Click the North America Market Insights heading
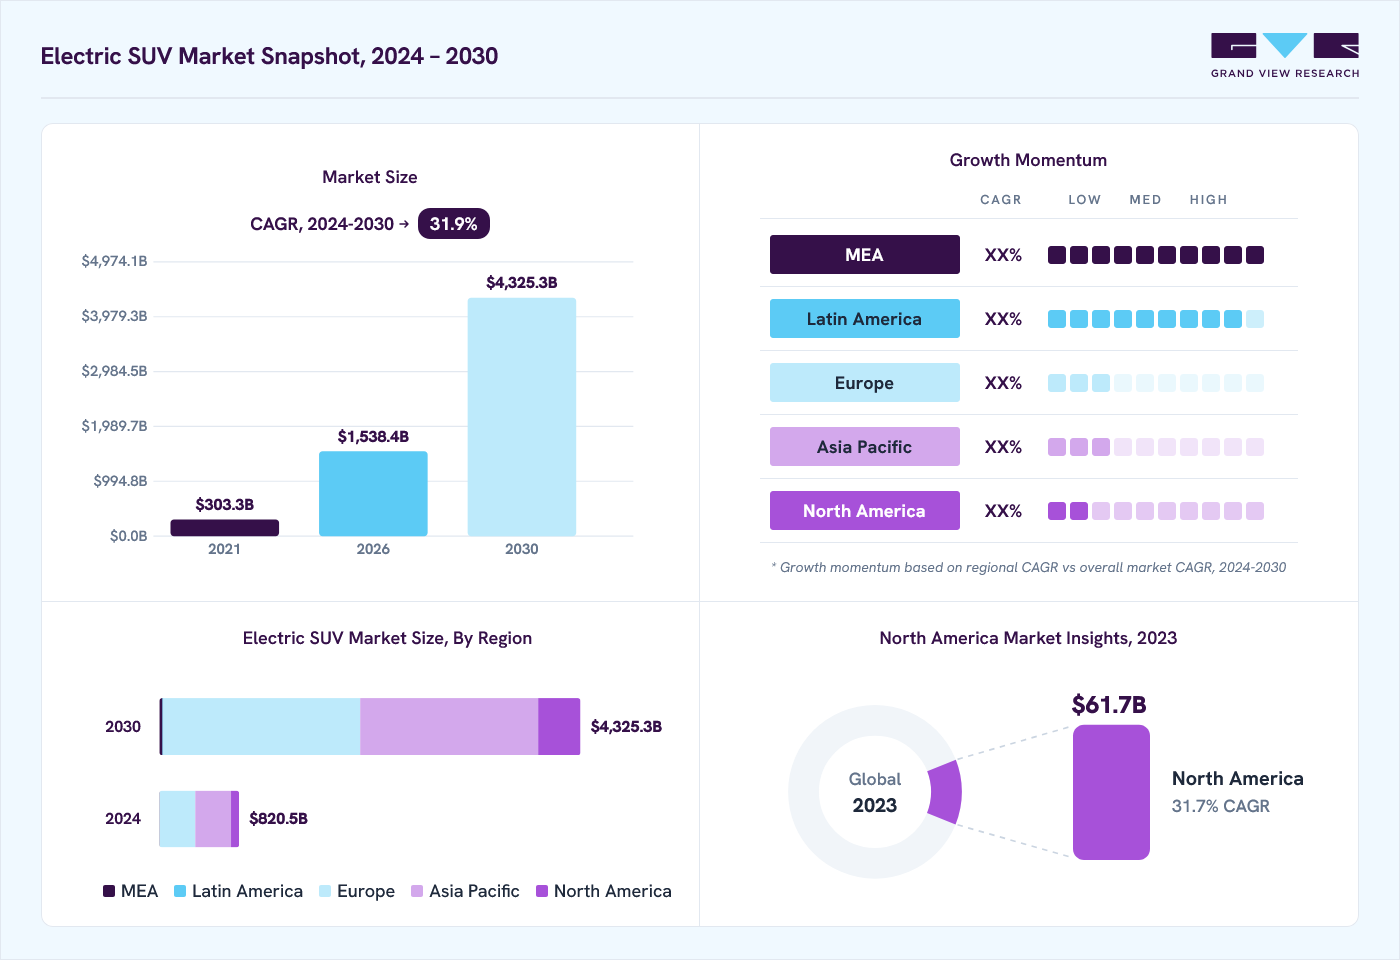This screenshot has width=1400, height=960. [1028, 638]
